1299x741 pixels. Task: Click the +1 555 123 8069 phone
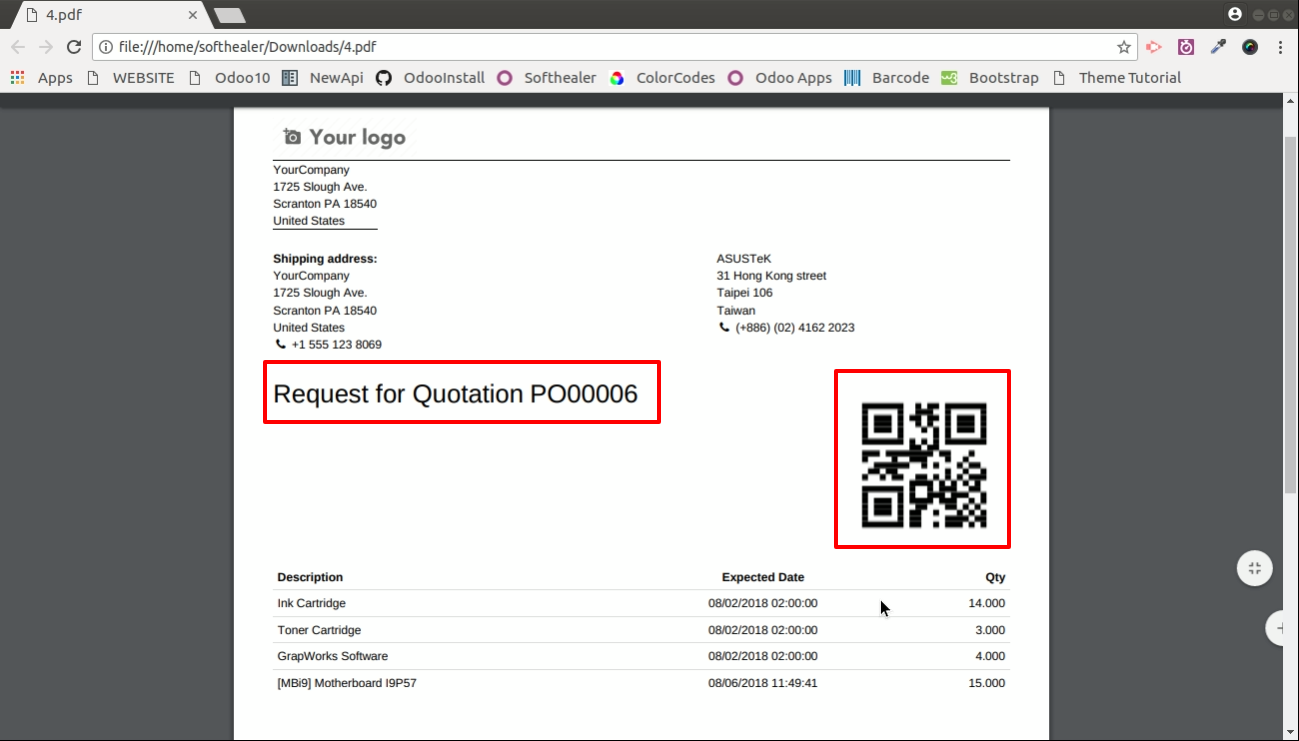pyautogui.click(x=336, y=345)
